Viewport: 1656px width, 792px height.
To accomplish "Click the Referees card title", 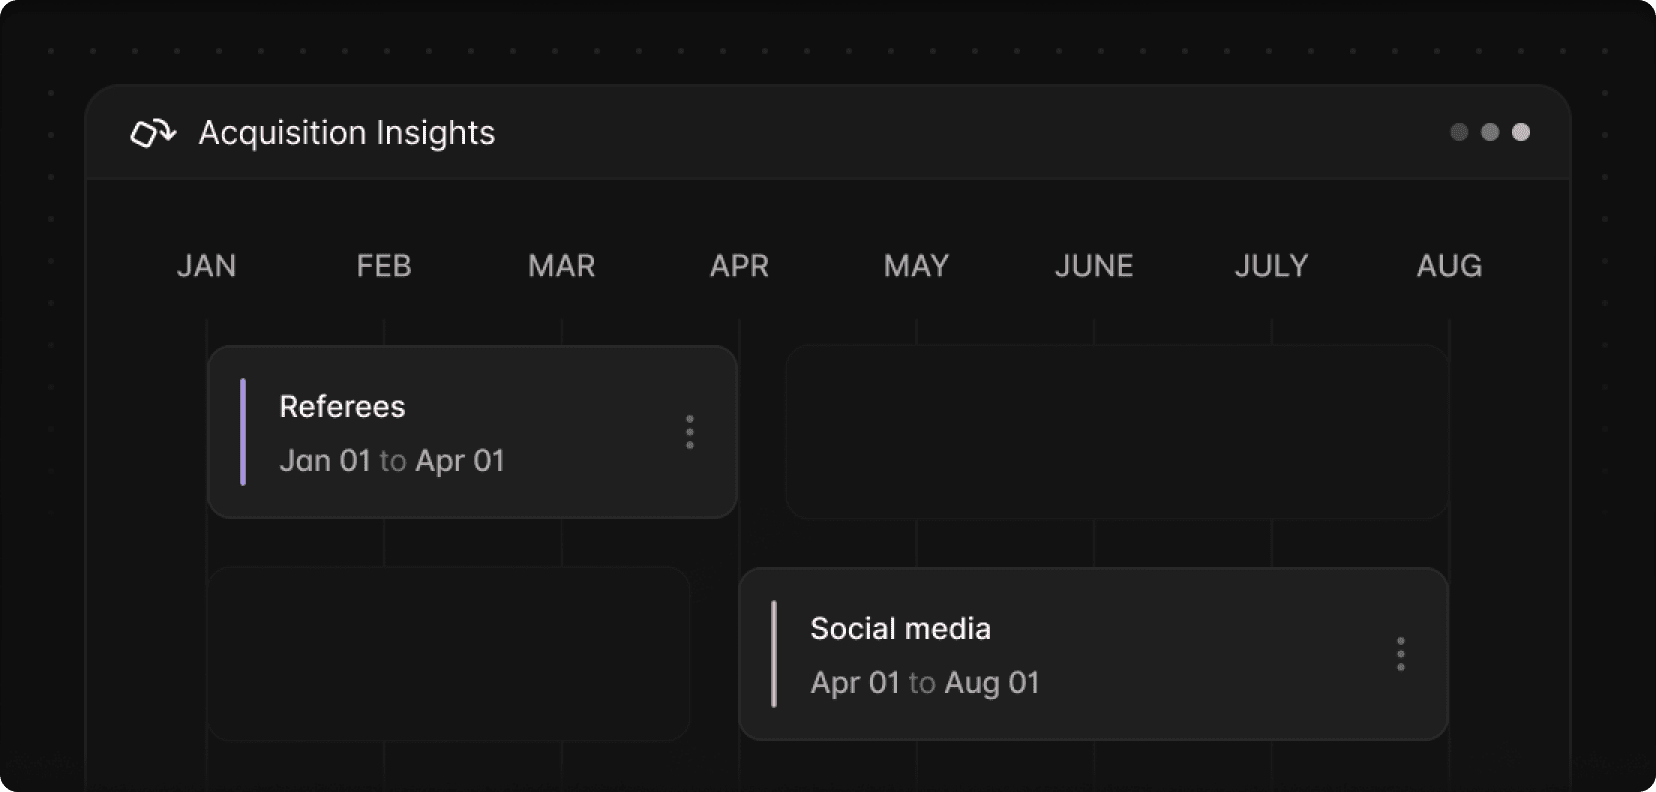I will [342, 407].
